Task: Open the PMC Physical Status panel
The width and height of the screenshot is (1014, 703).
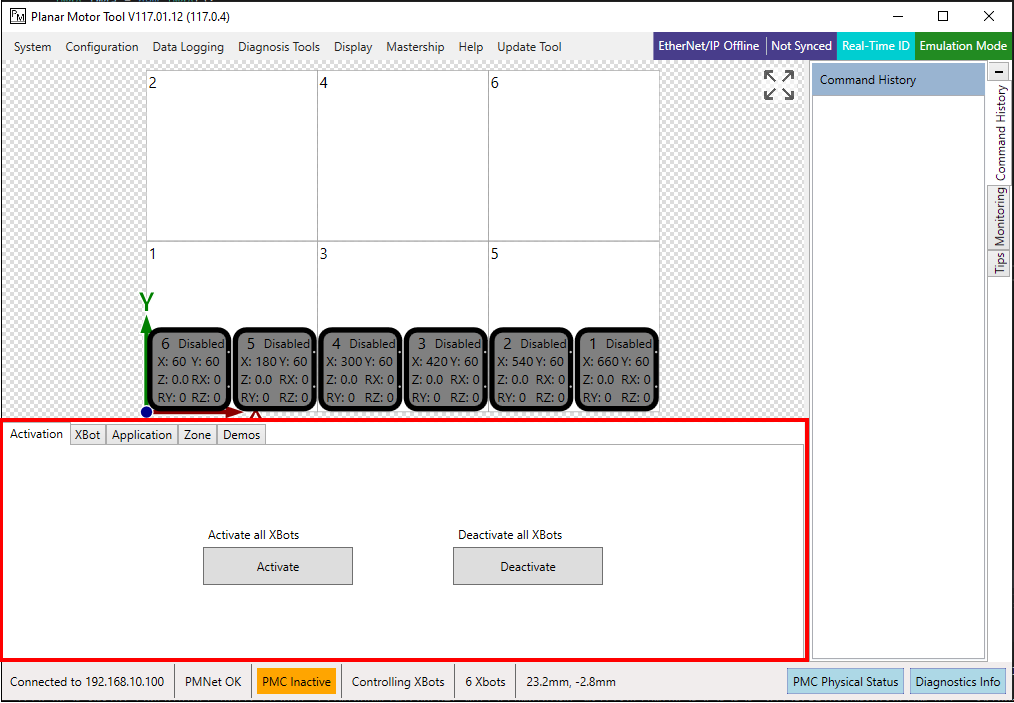Action: [845, 681]
